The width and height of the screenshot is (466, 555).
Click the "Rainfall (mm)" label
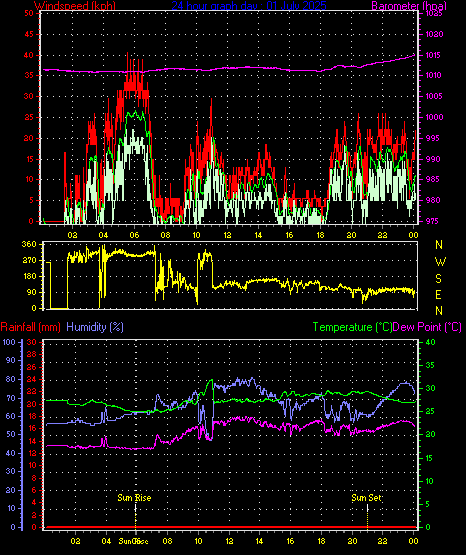[x=30, y=327]
